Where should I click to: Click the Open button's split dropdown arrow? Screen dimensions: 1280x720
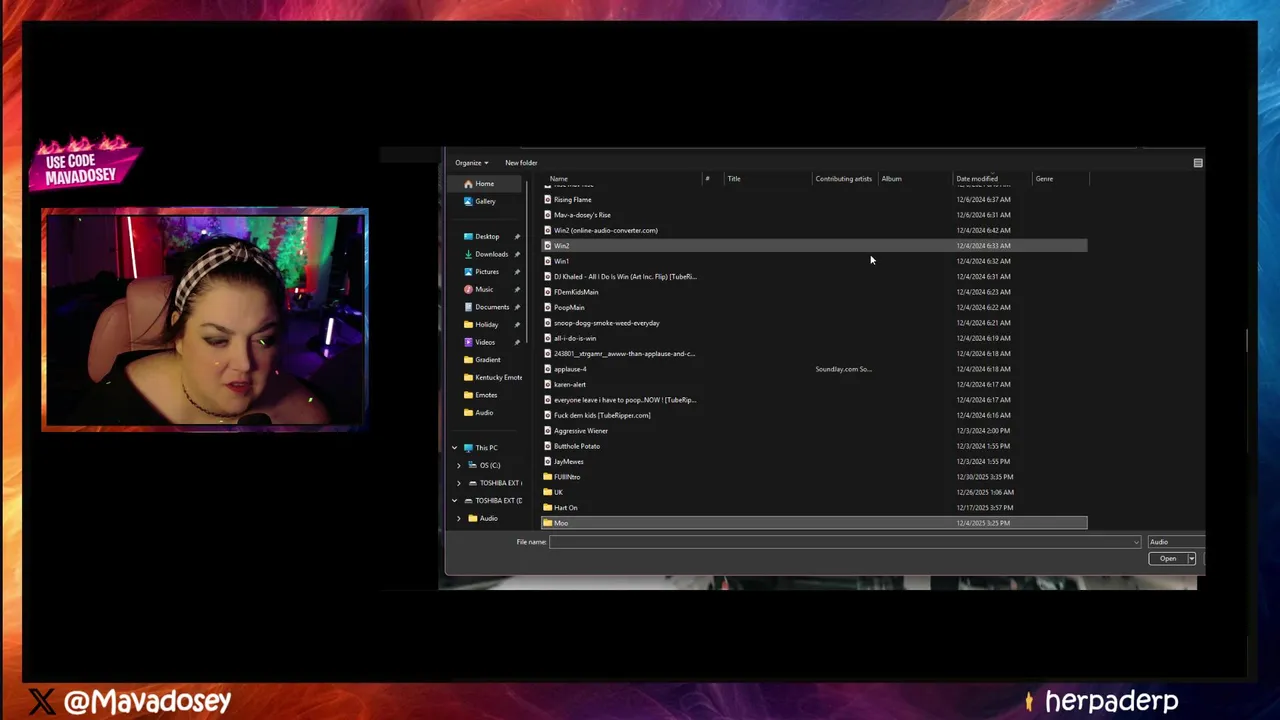click(1191, 559)
